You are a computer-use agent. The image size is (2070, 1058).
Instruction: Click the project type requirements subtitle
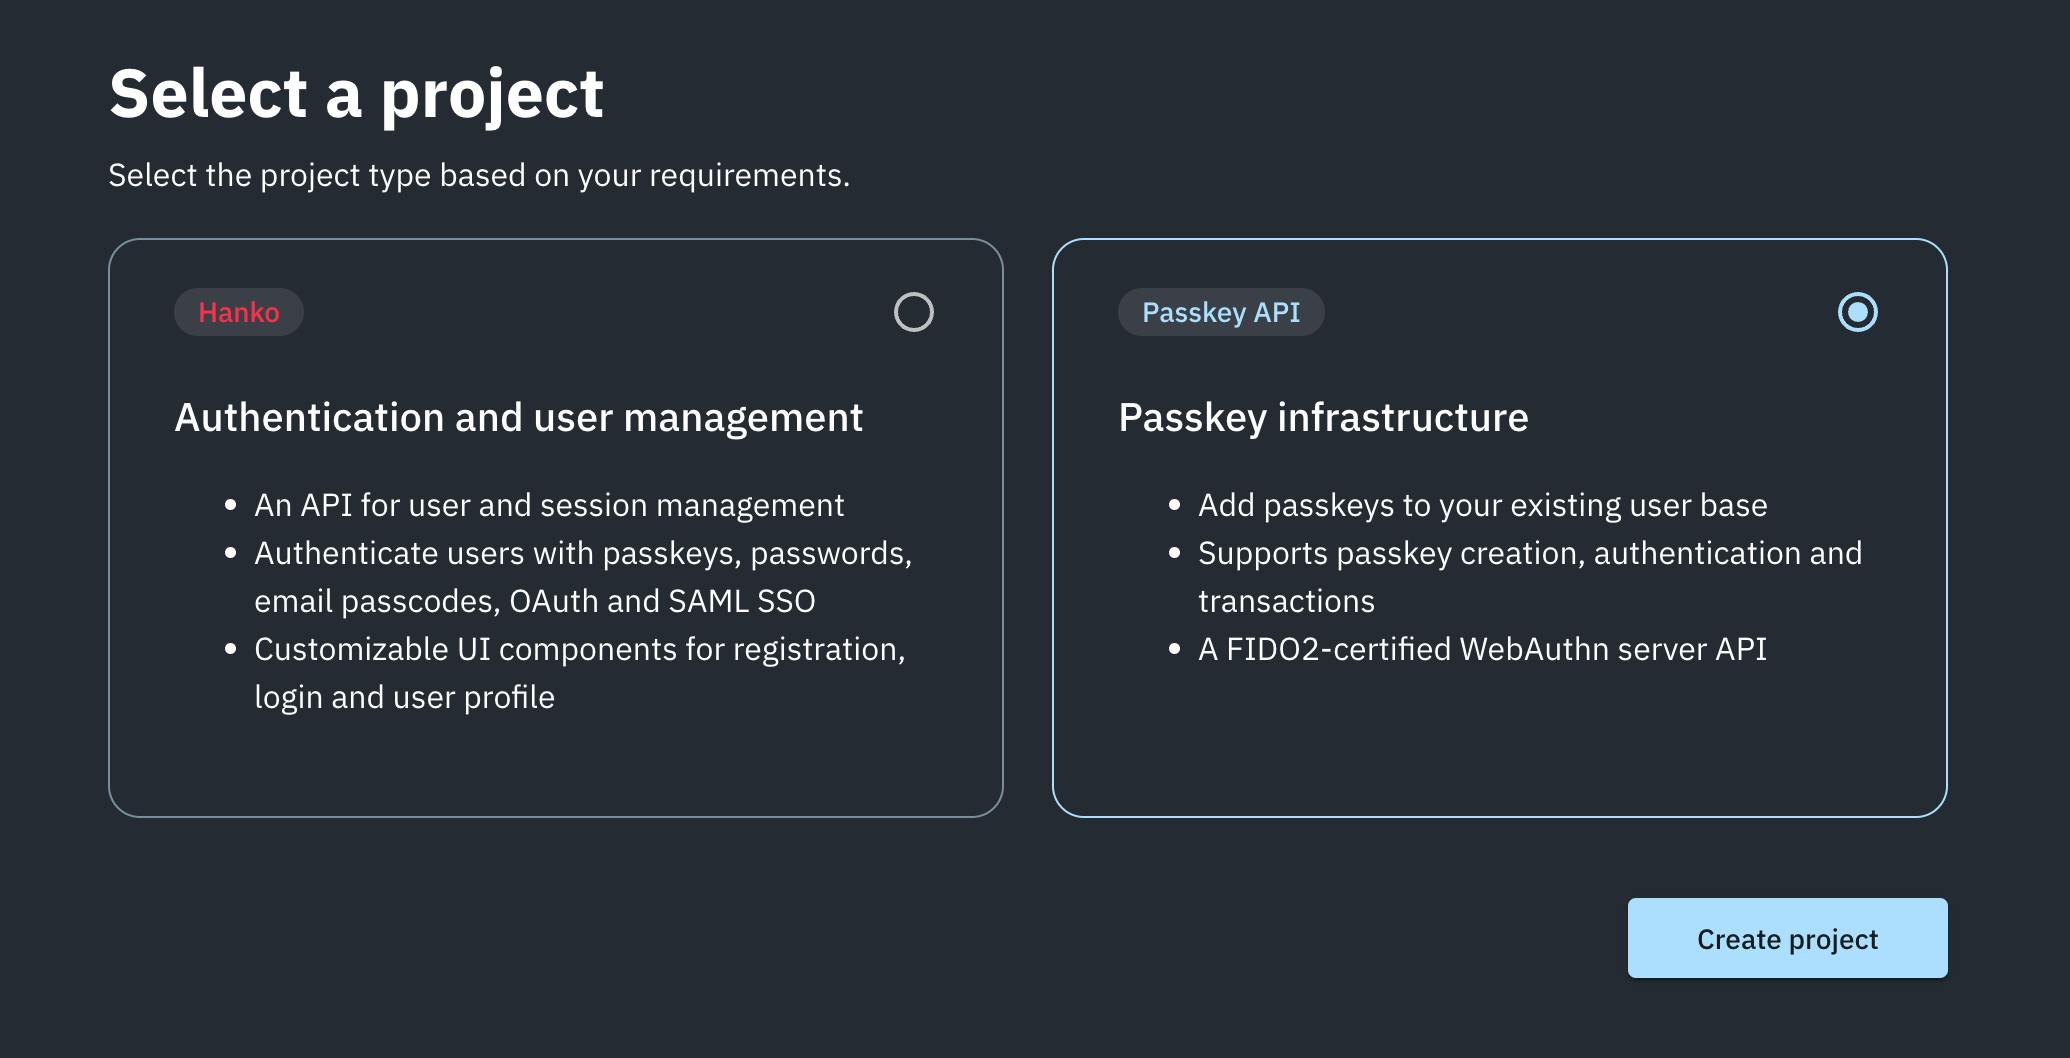pos(480,174)
